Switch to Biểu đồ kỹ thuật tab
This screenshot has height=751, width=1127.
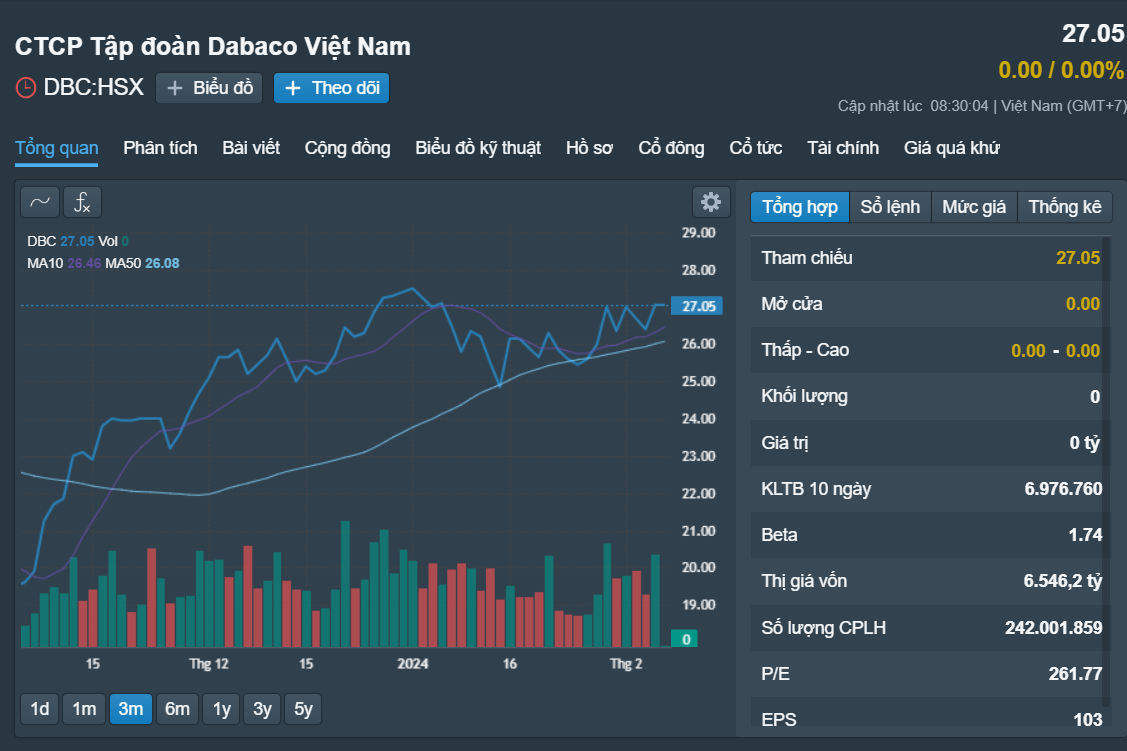click(x=478, y=148)
